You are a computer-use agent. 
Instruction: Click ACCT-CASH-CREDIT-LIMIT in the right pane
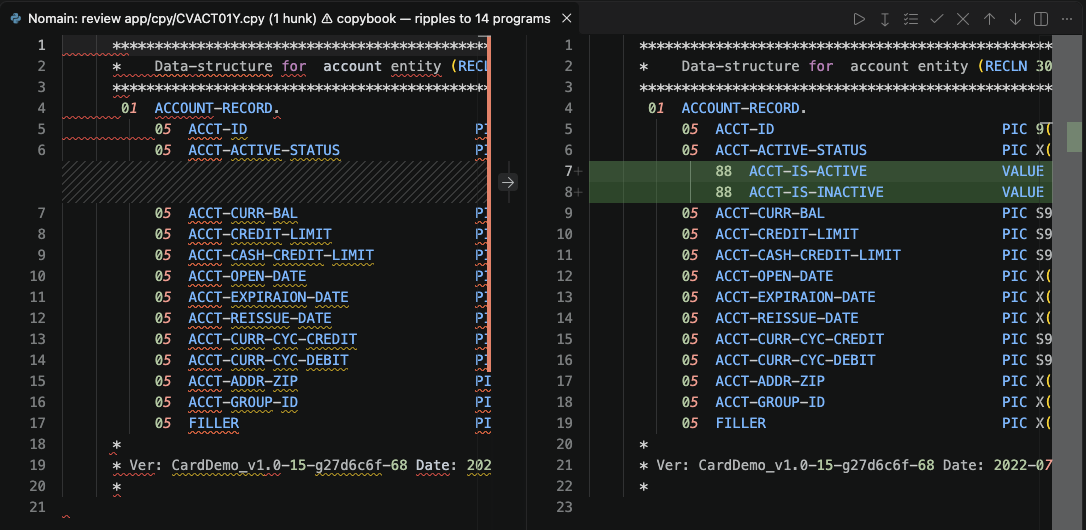tap(808, 255)
